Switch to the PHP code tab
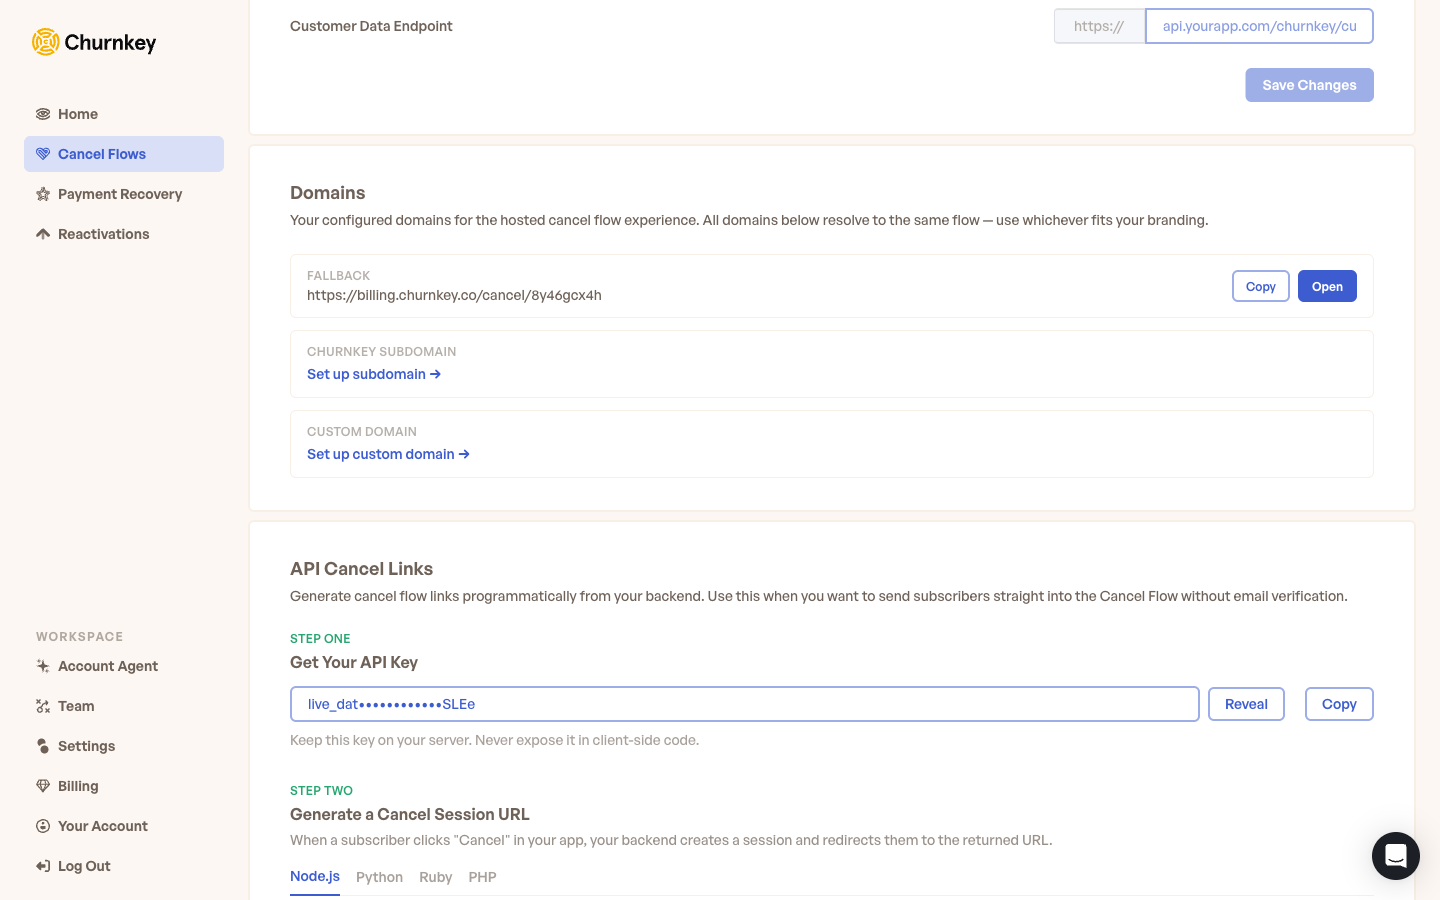 (x=482, y=877)
